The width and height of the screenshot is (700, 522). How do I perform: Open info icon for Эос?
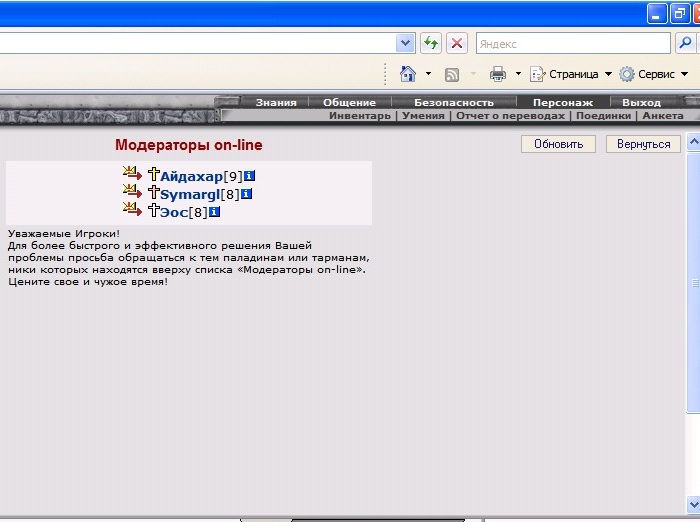[214, 212]
